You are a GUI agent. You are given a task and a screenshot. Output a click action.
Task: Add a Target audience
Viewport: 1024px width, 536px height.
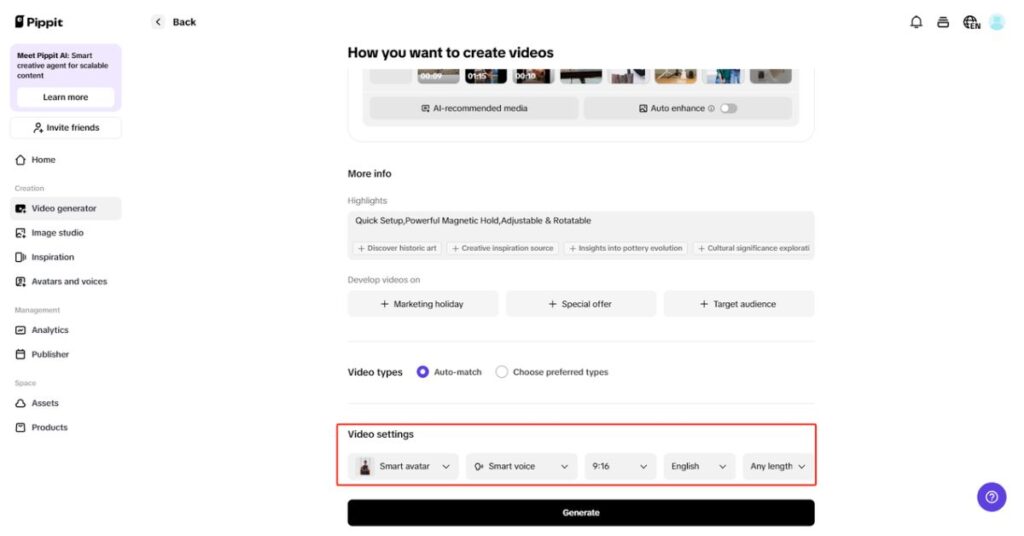(739, 304)
